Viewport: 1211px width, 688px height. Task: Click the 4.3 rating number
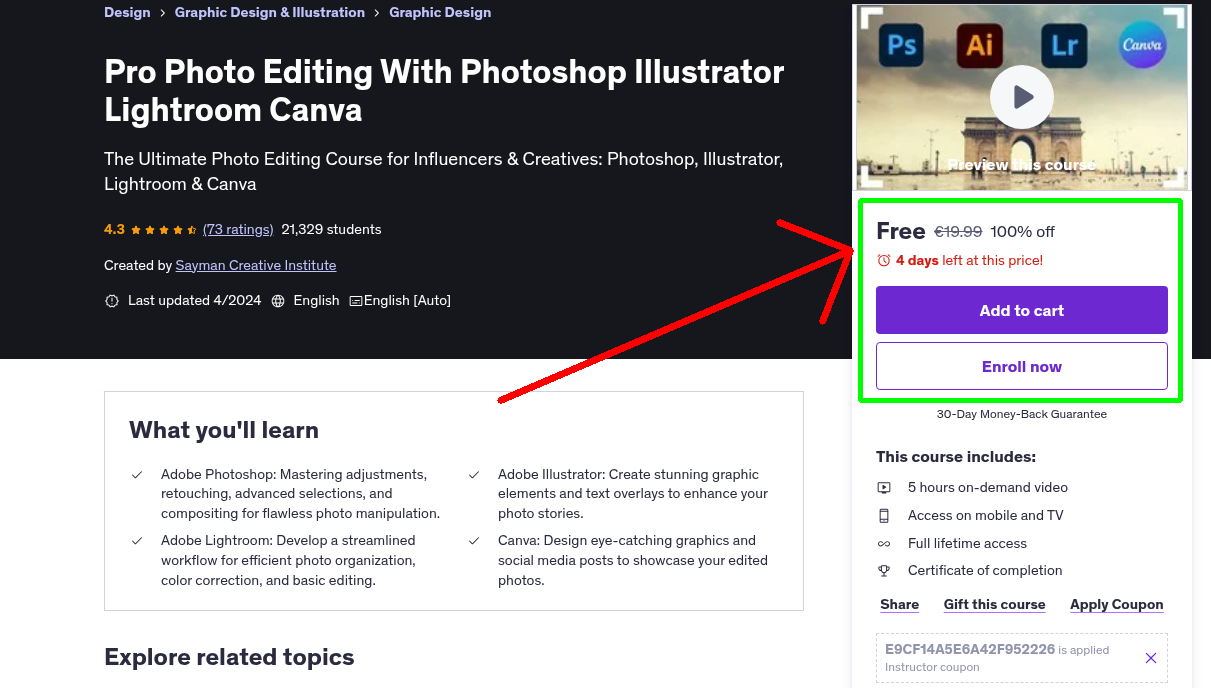point(114,230)
